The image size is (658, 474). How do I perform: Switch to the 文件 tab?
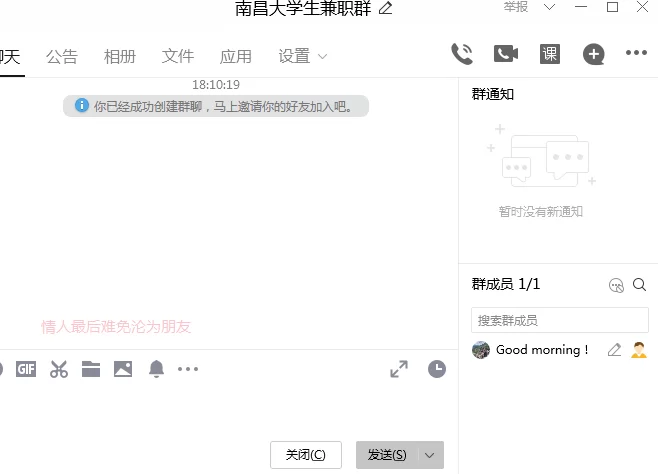[x=178, y=57]
